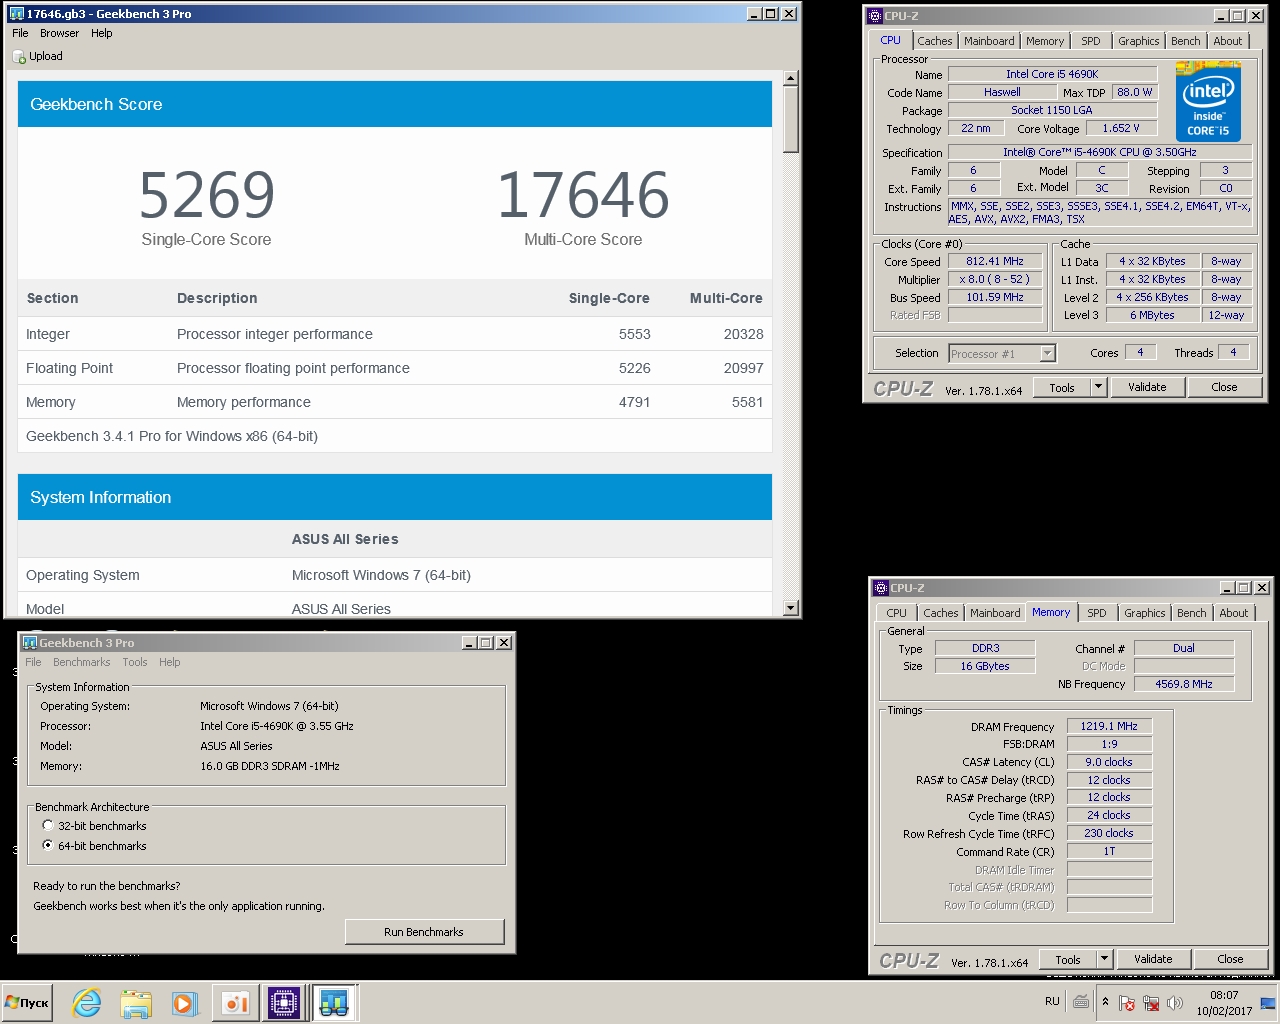Image resolution: width=1280 pixels, height=1024 pixels.
Task: Click Tools button in lower CPU-Z window
Action: coord(1068,959)
